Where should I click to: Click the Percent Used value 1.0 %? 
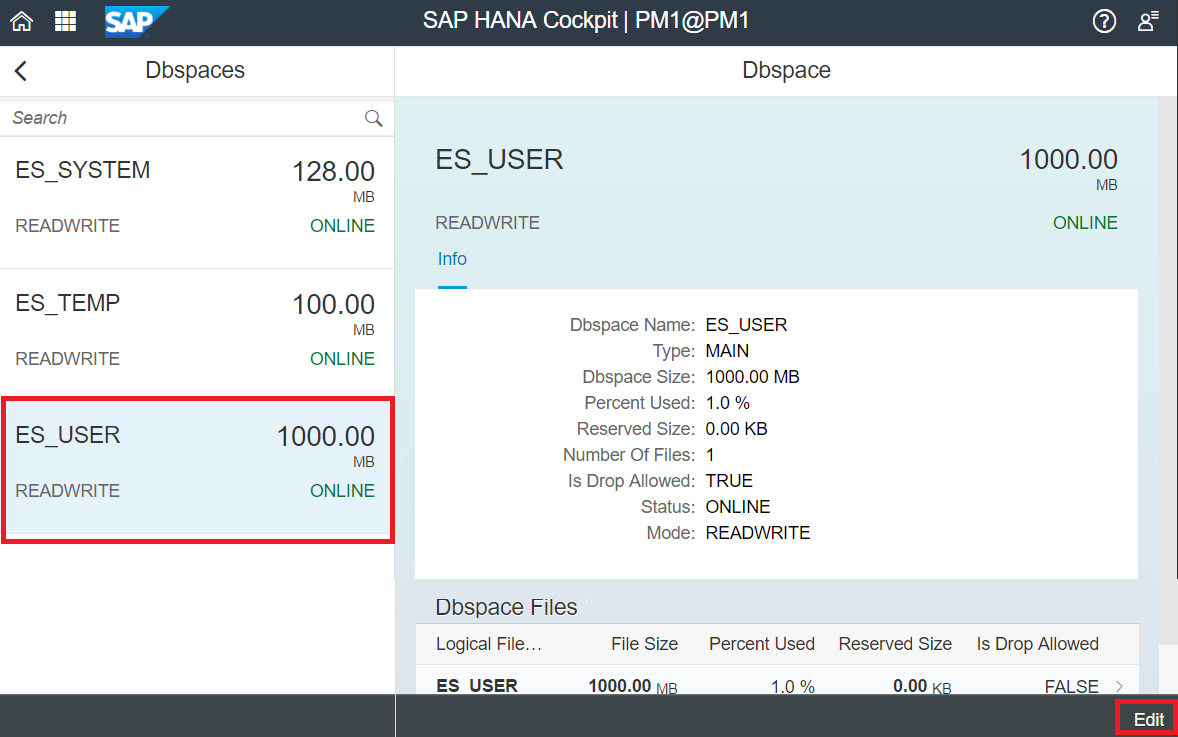(x=727, y=403)
